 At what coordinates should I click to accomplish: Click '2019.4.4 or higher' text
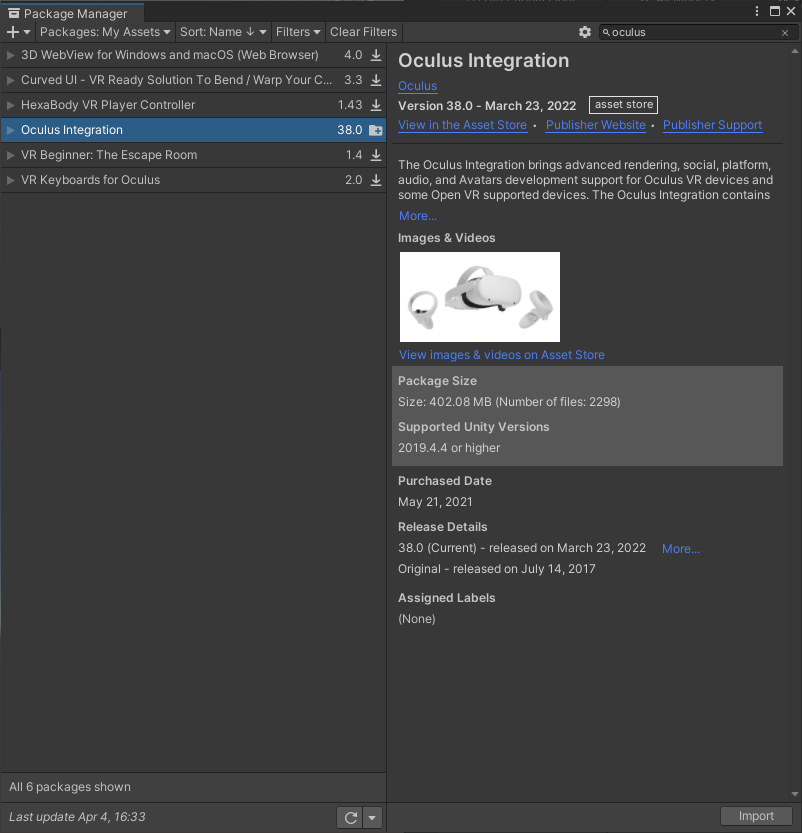coord(449,448)
